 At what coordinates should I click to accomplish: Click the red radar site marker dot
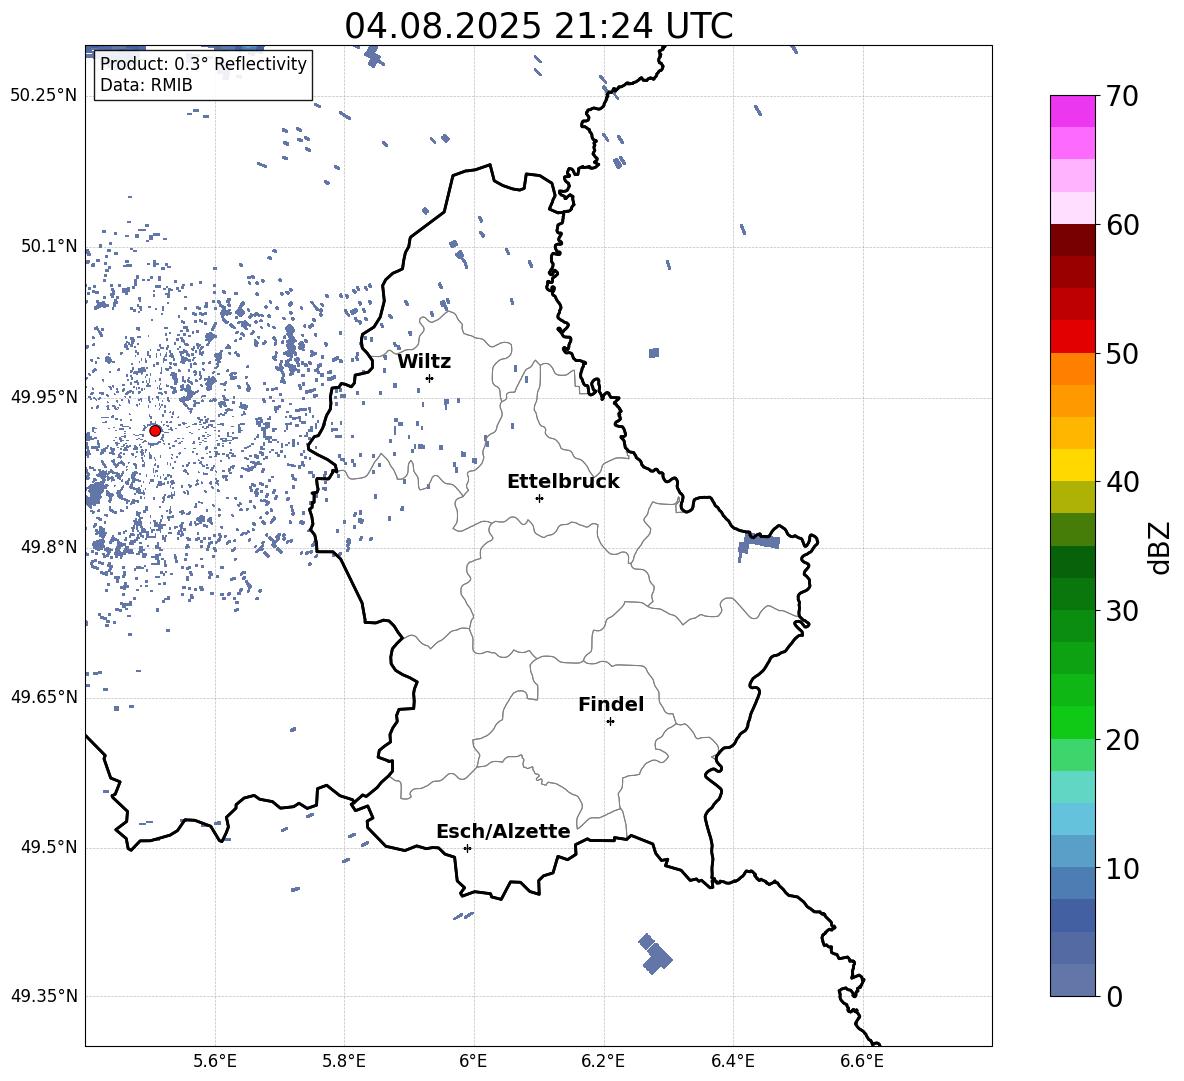click(155, 431)
